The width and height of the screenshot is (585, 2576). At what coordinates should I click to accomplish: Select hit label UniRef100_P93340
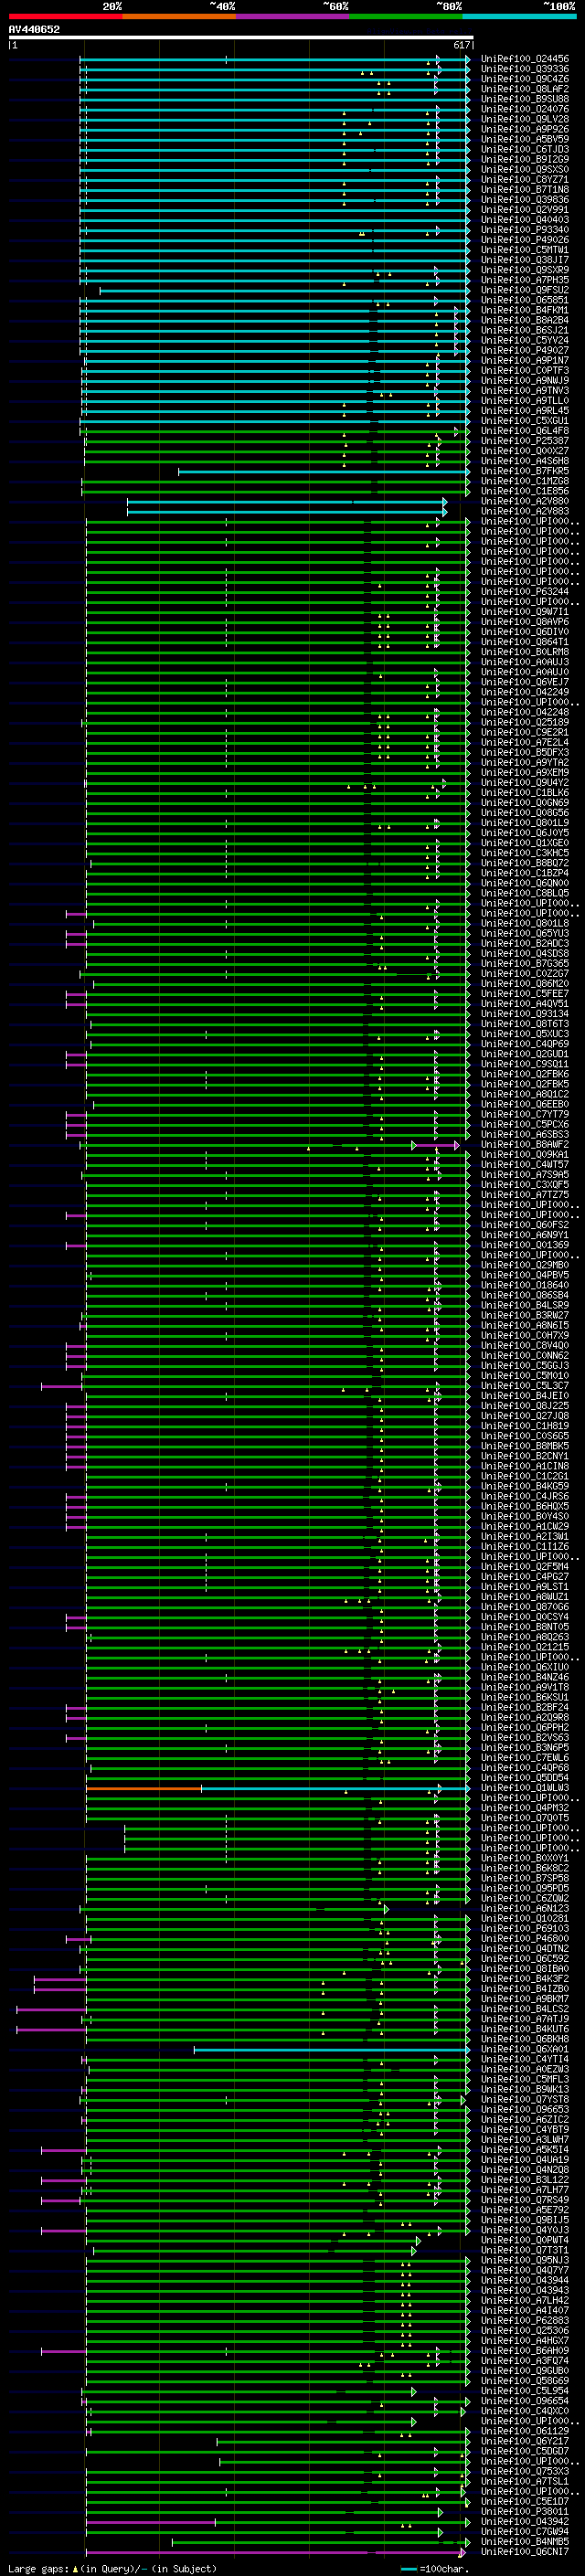point(525,230)
